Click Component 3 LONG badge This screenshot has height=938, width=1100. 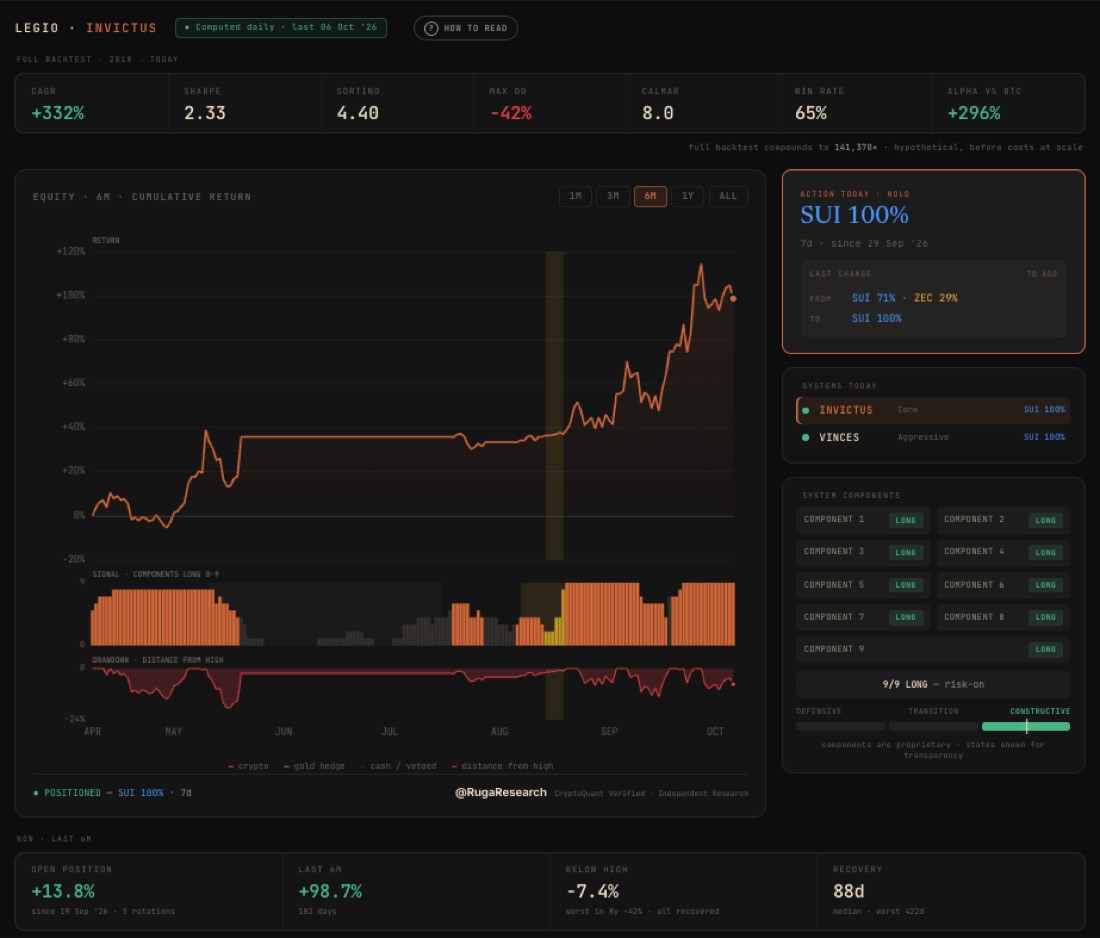(x=905, y=552)
